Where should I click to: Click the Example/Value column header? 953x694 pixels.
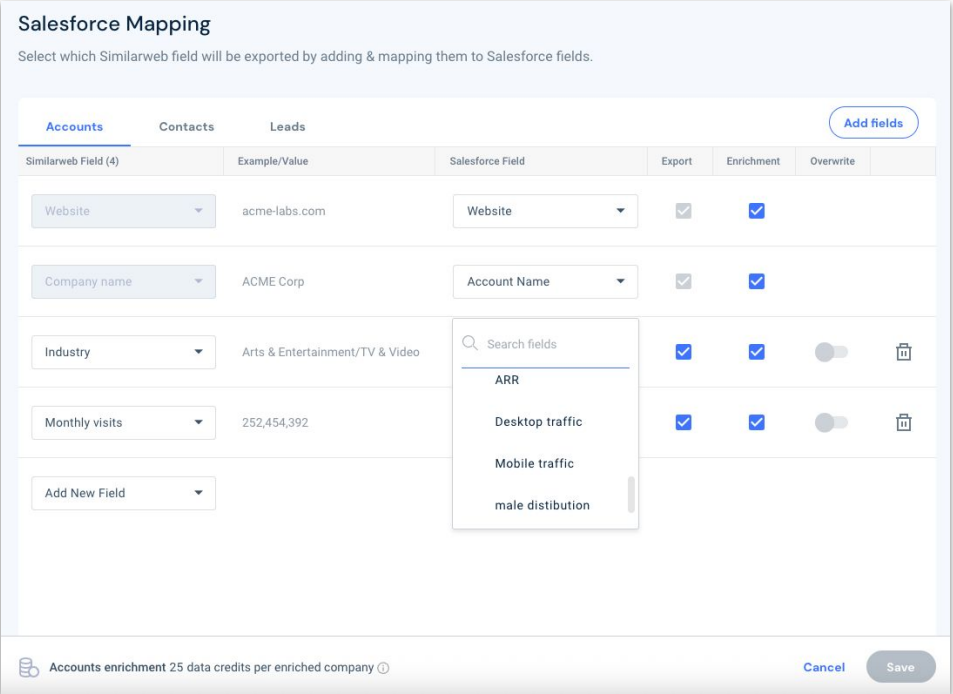[x=273, y=161]
